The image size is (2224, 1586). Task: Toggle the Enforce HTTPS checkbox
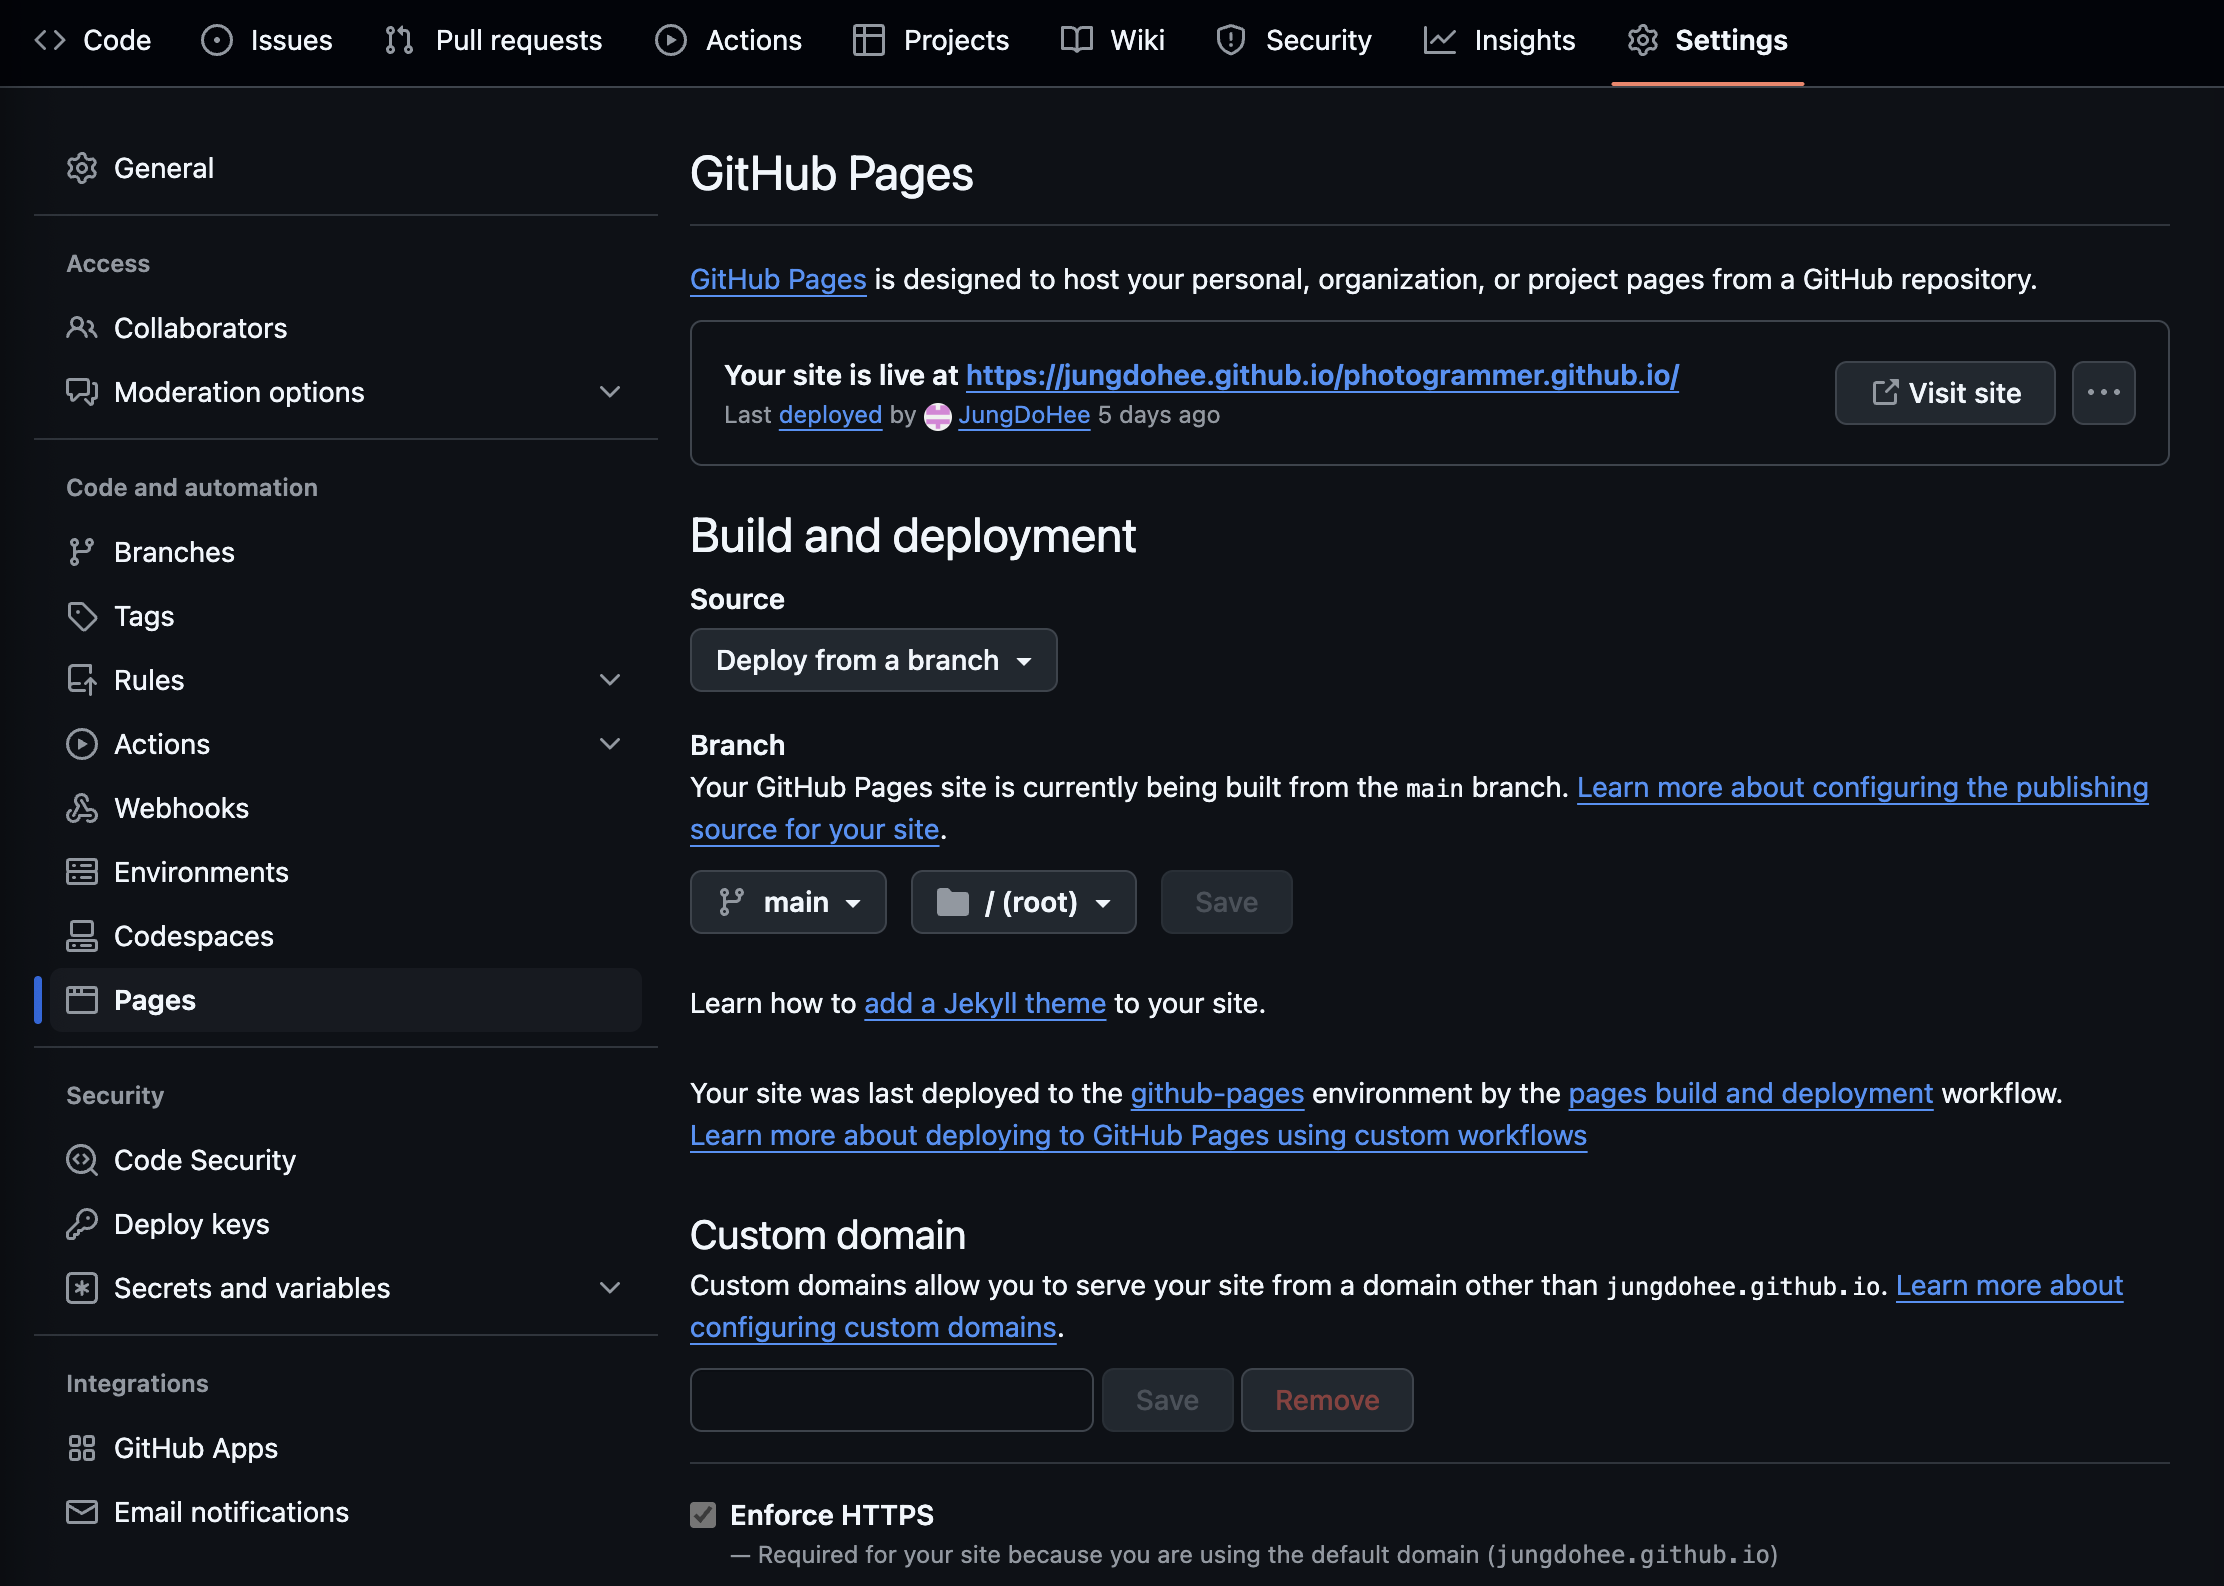(x=703, y=1515)
